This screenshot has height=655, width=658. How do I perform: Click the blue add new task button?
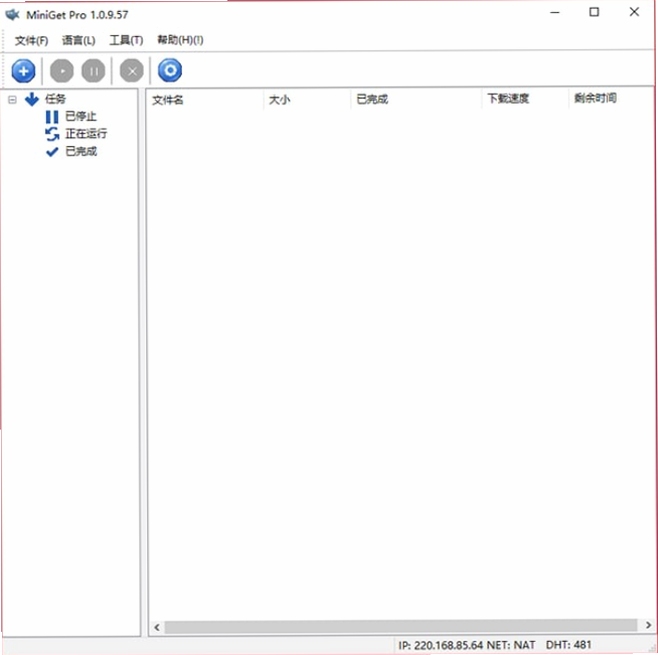[24, 71]
